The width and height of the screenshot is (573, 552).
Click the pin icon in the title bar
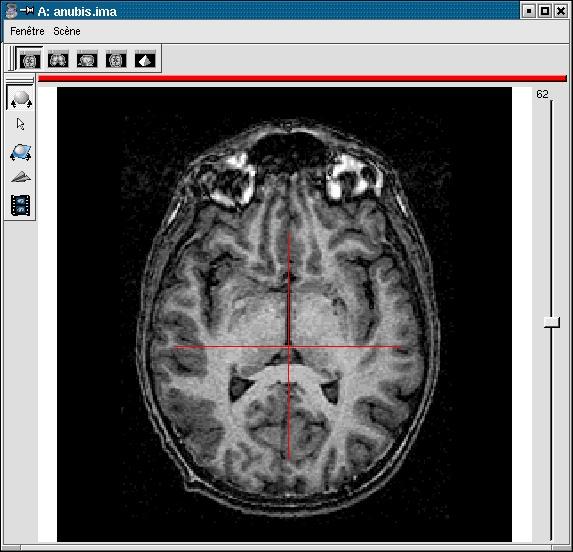click(x=26, y=11)
